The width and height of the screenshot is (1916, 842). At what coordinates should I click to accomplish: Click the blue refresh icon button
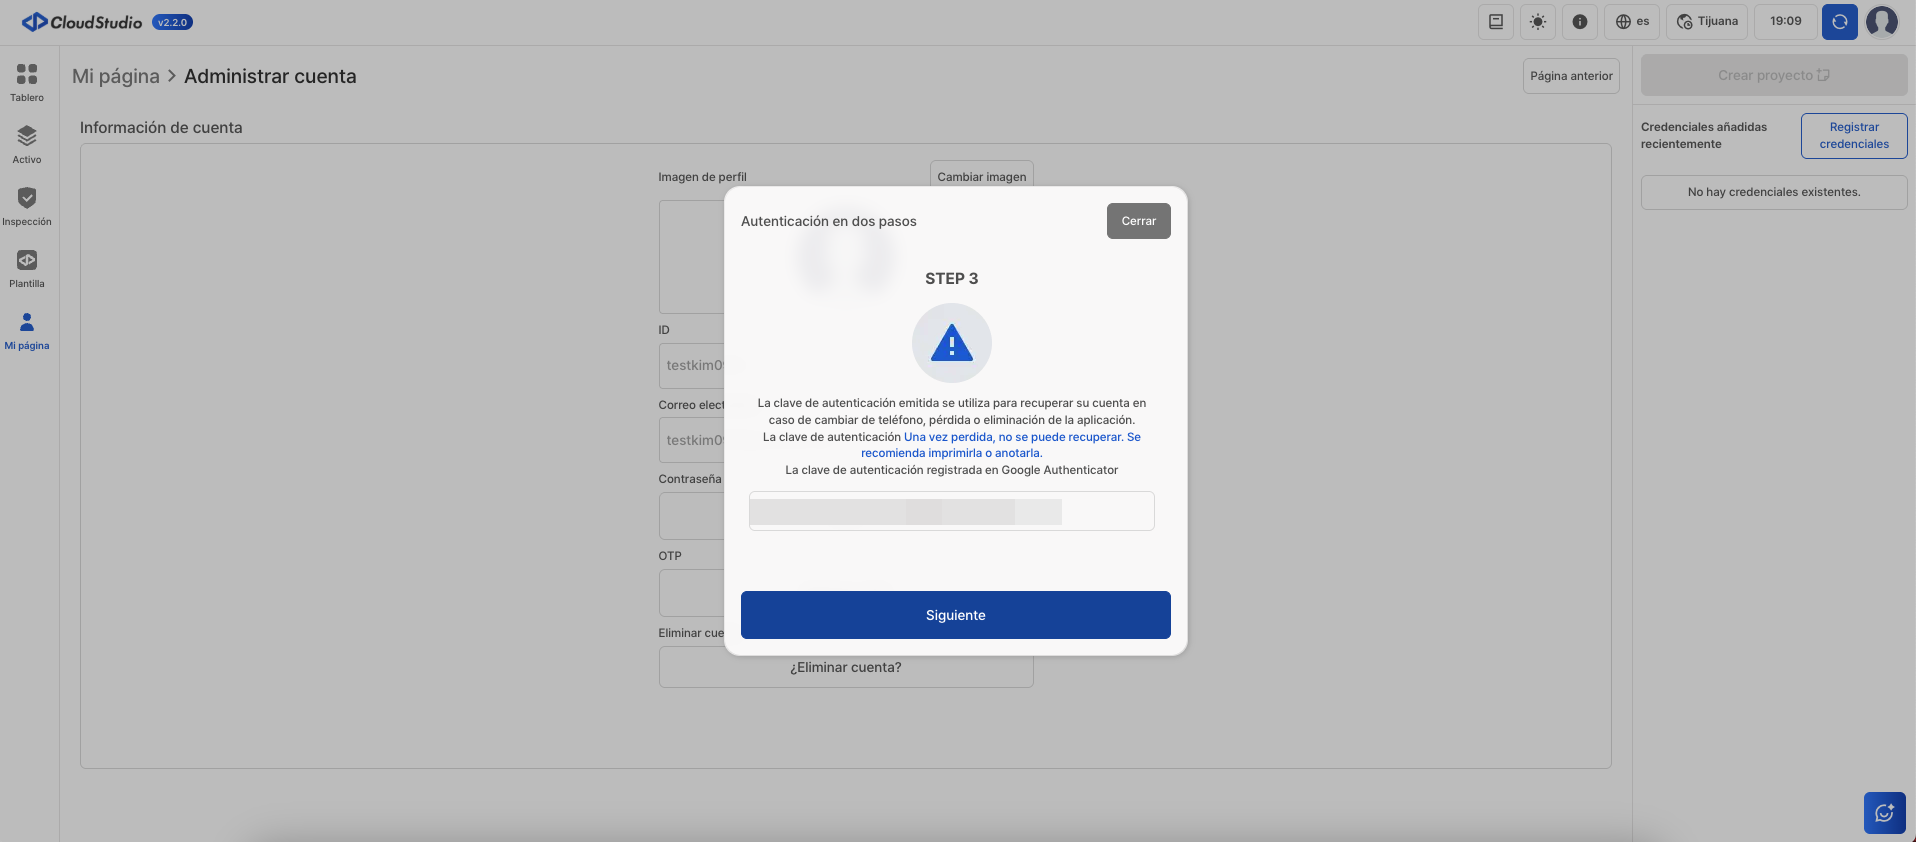pos(1839,22)
